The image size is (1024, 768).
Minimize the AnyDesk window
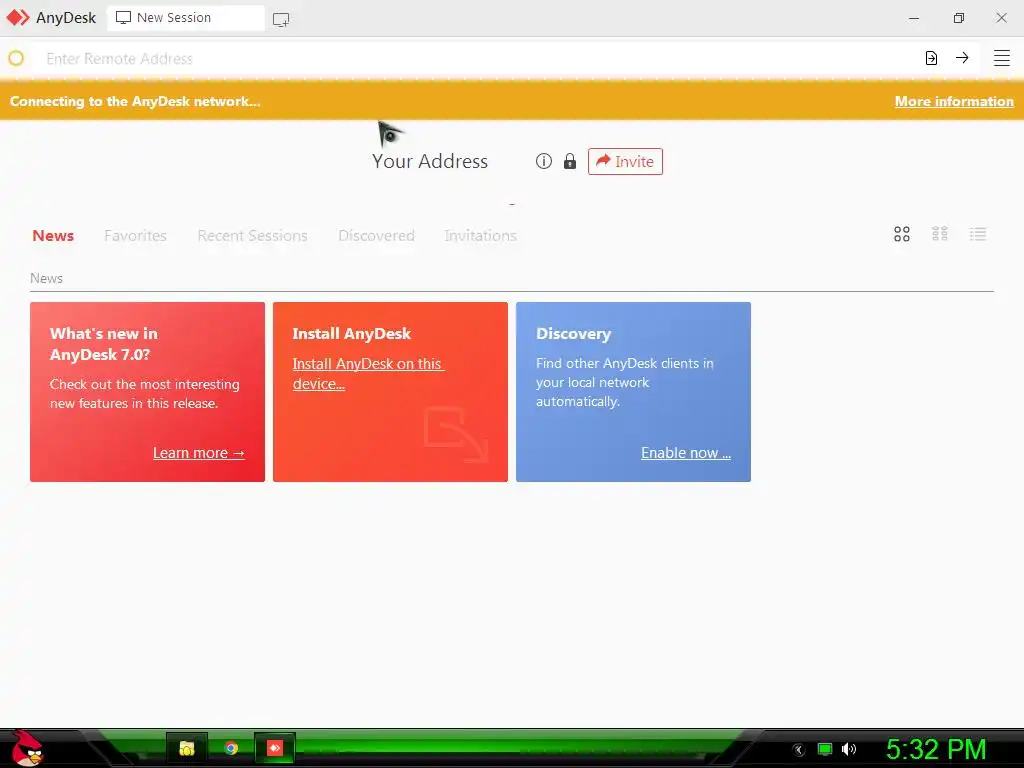click(914, 18)
